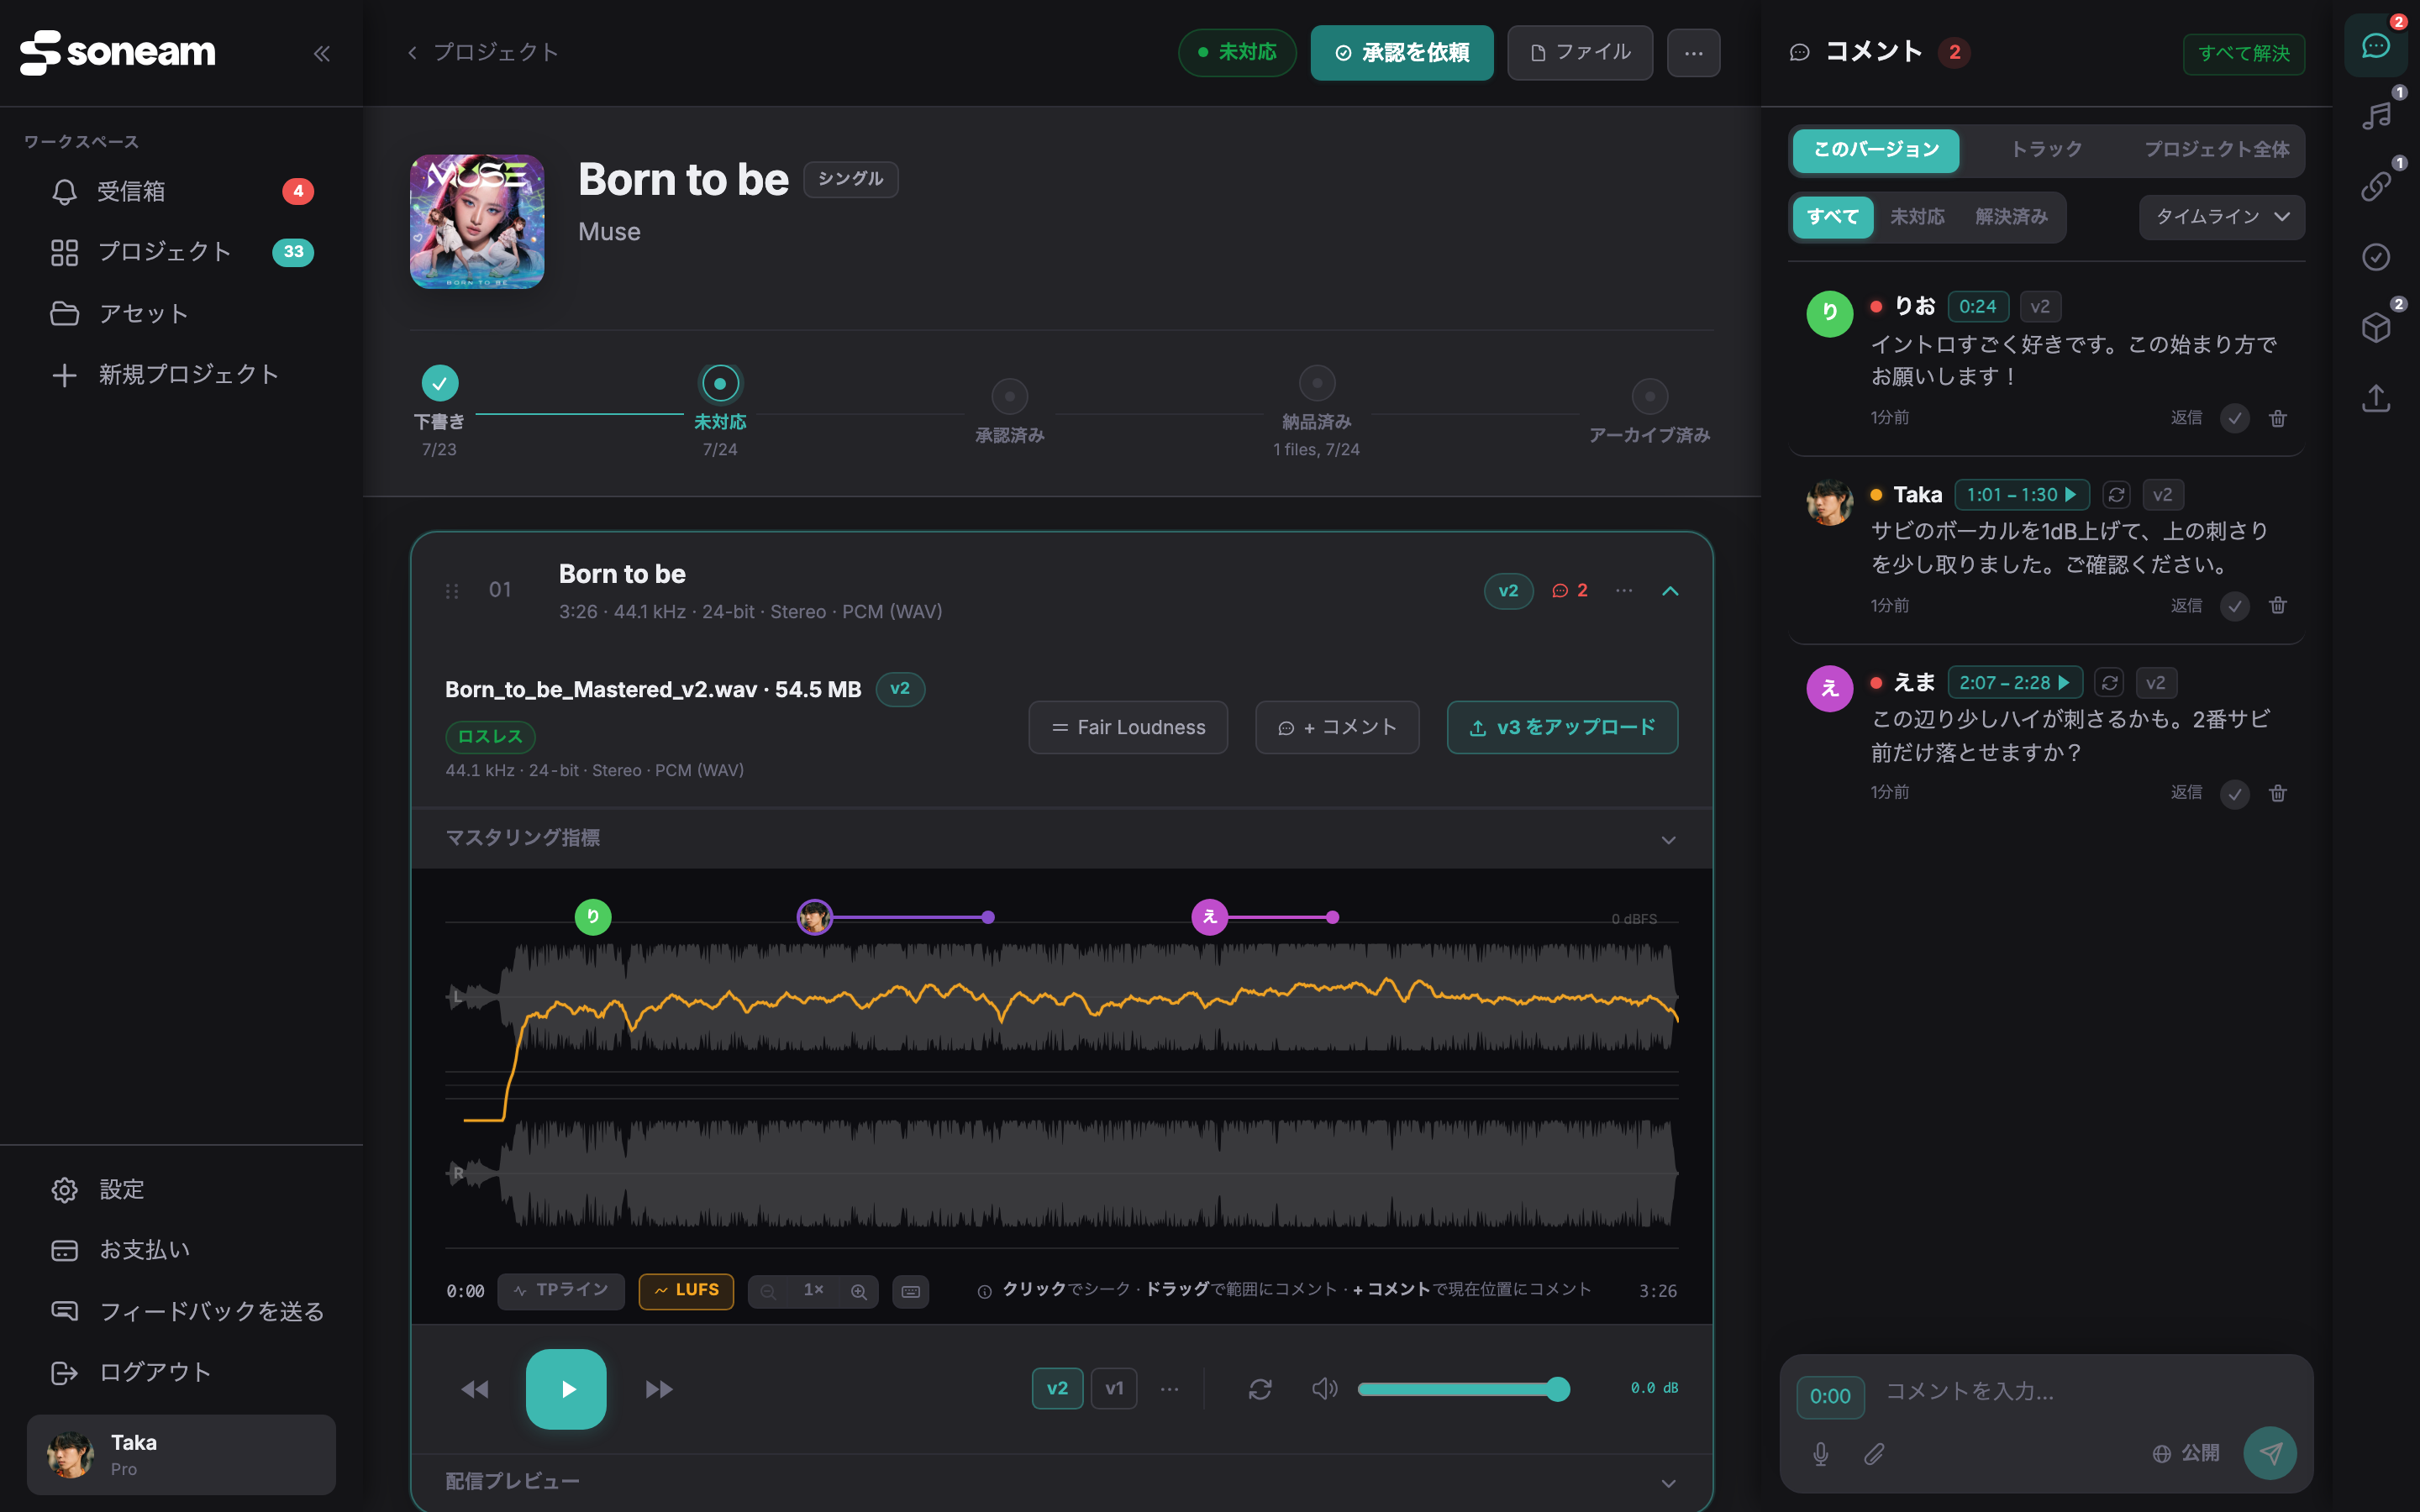The height and width of the screenshot is (1512, 2420).
Task: Open the タイムライン sort dropdown
Action: pos(2222,217)
